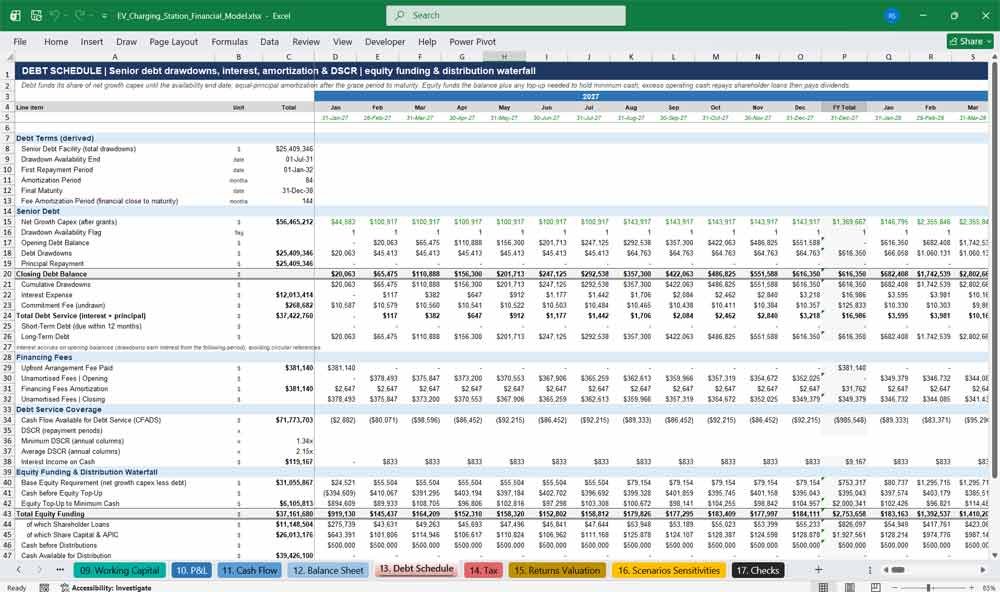Switch to the 15. Returns Valuation sheet tab
This screenshot has width=1000, height=592.
(x=557, y=570)
